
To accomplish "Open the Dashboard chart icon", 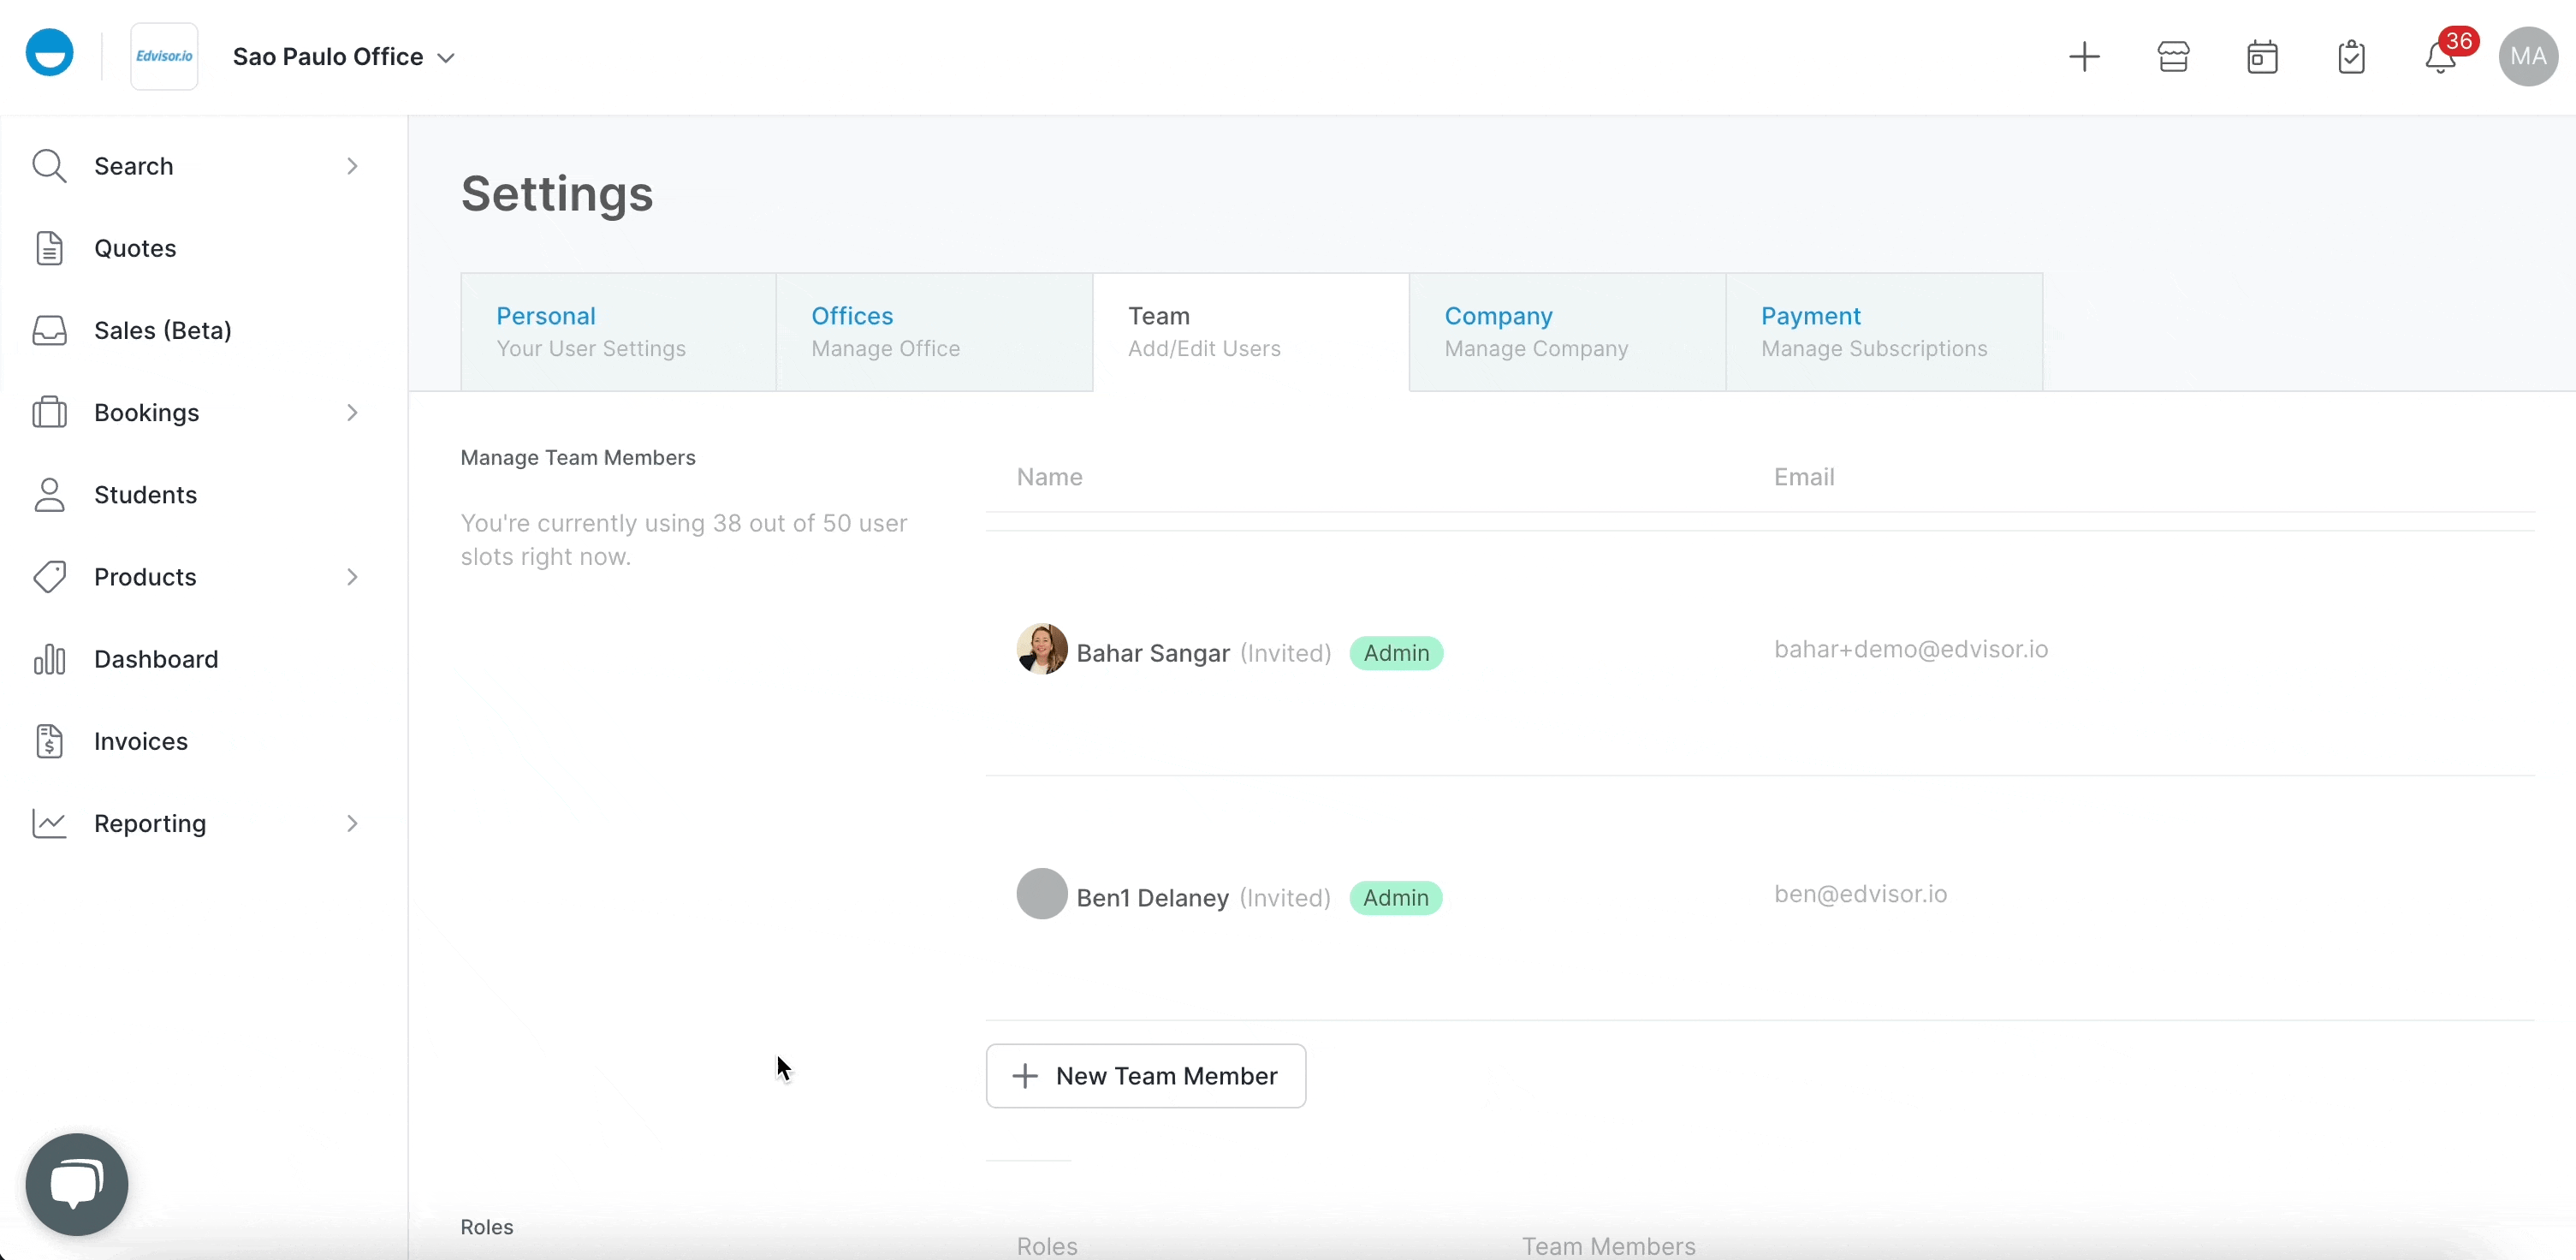I will coord(48,658).
